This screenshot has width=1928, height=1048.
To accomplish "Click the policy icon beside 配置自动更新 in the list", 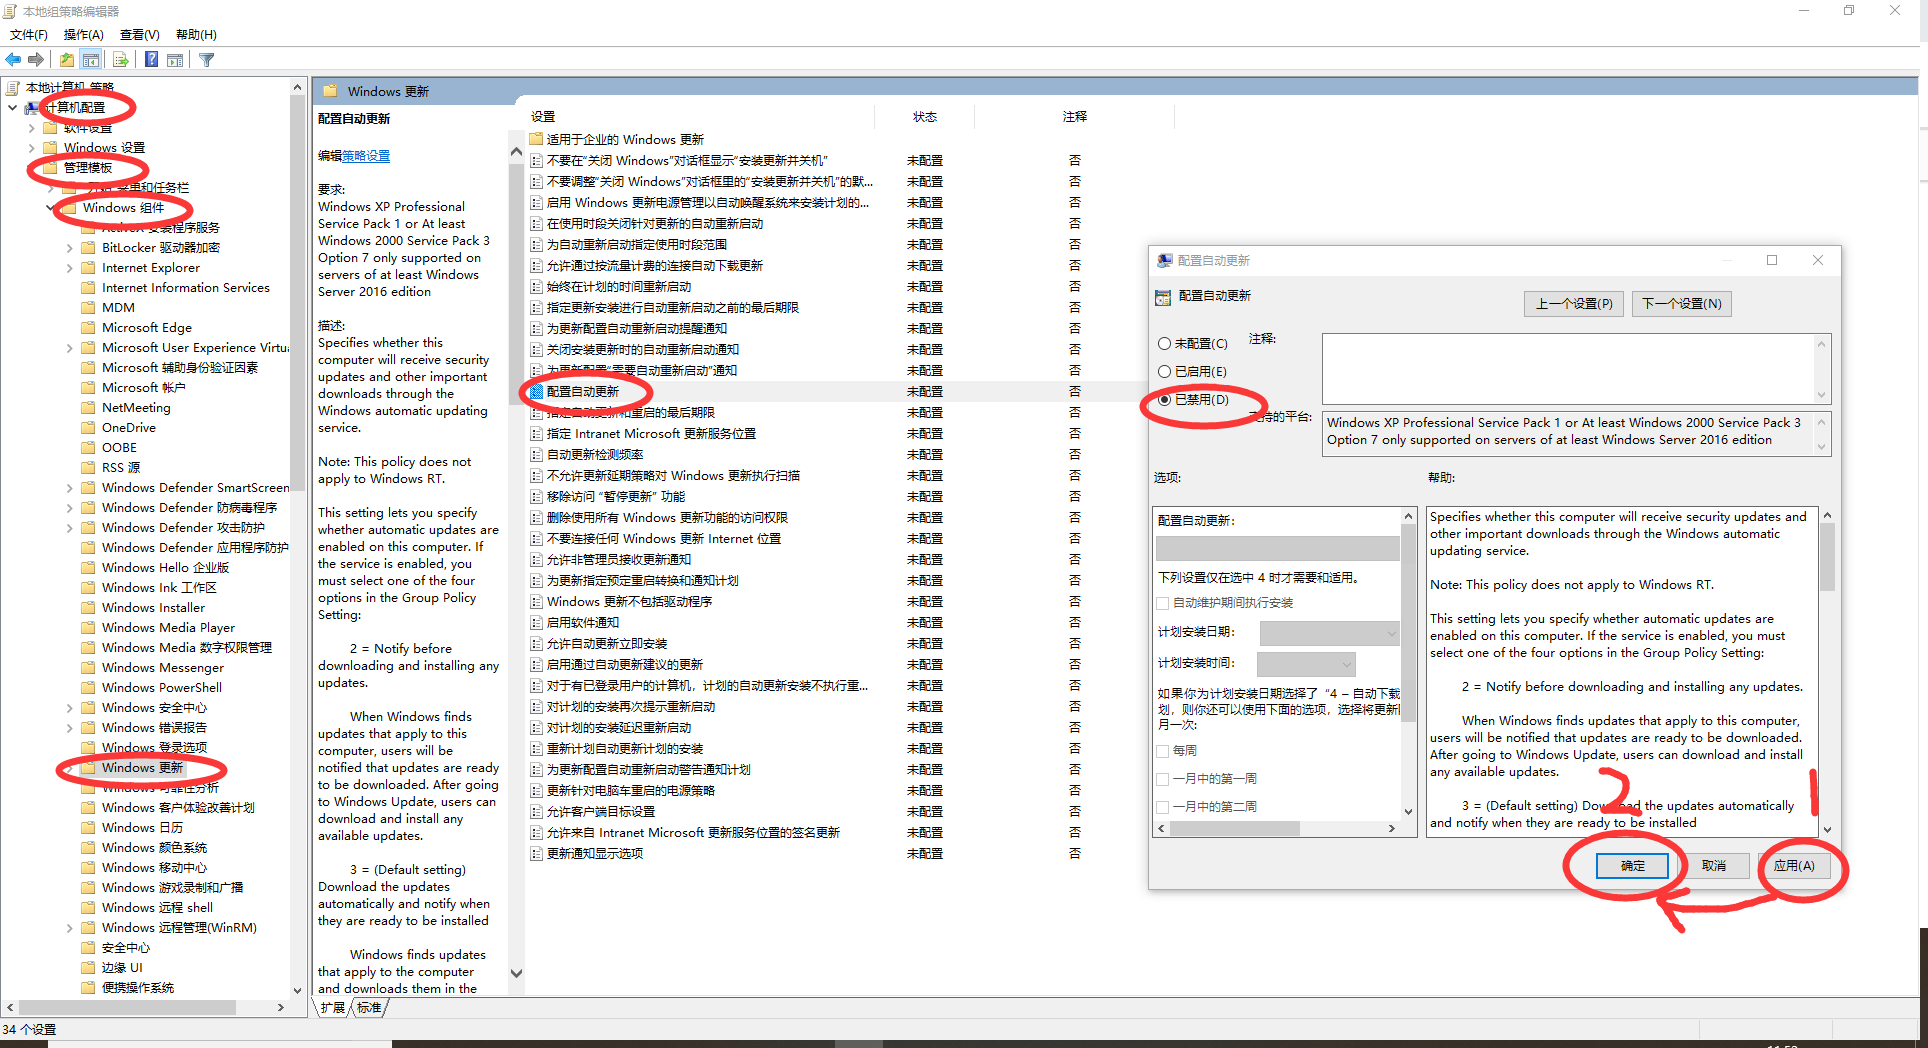I will (537, 391).
